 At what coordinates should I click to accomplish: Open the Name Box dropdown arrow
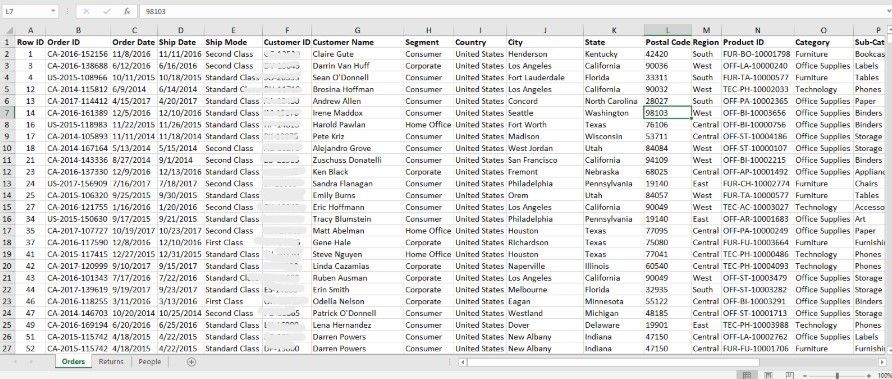coord(53,11)
